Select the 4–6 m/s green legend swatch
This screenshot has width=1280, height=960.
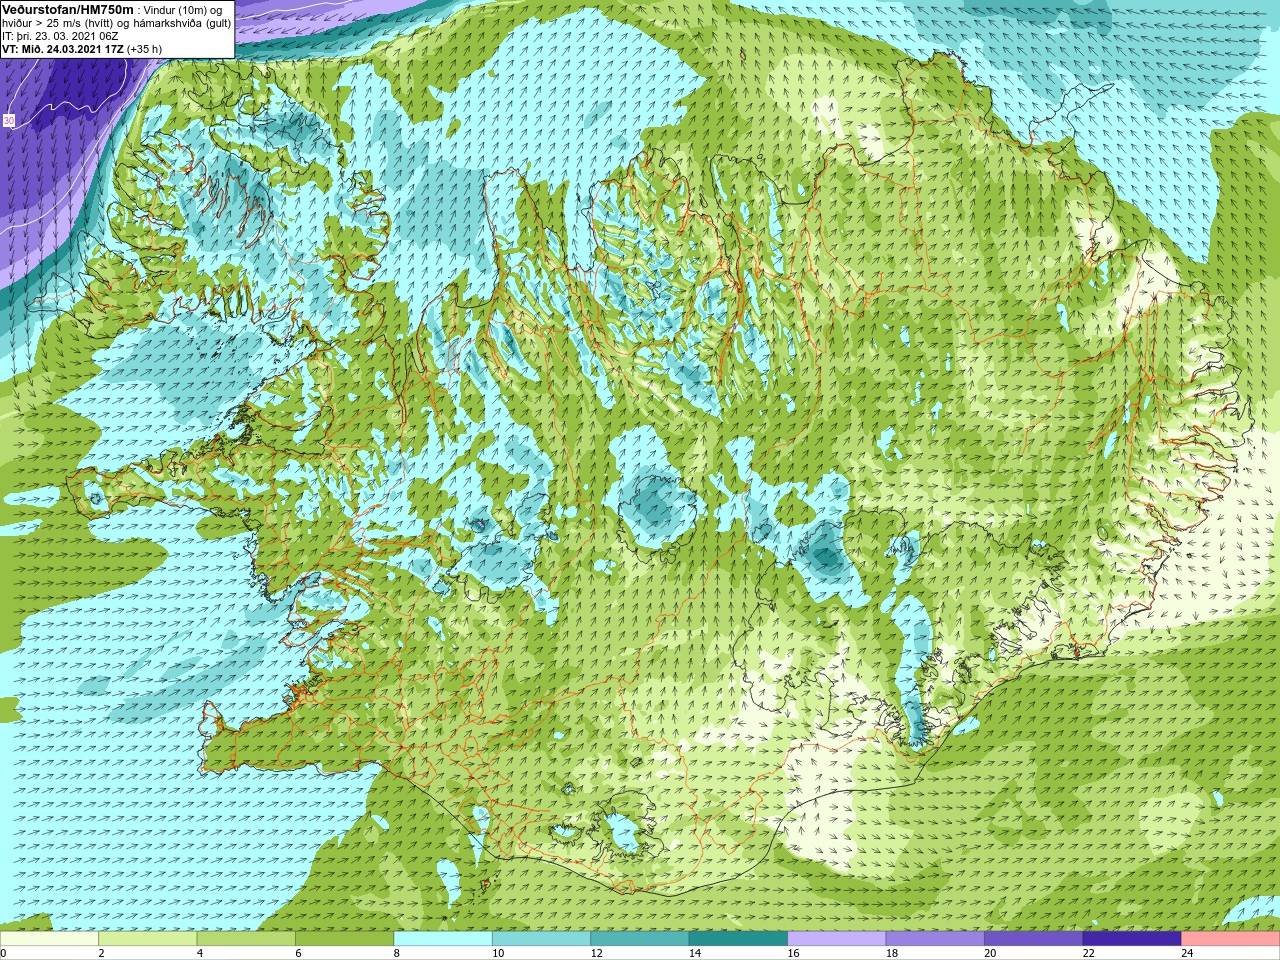(246, 939)
